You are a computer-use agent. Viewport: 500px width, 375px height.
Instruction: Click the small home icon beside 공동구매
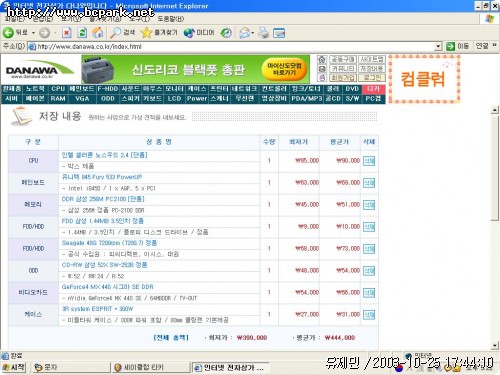click(322, 60)
